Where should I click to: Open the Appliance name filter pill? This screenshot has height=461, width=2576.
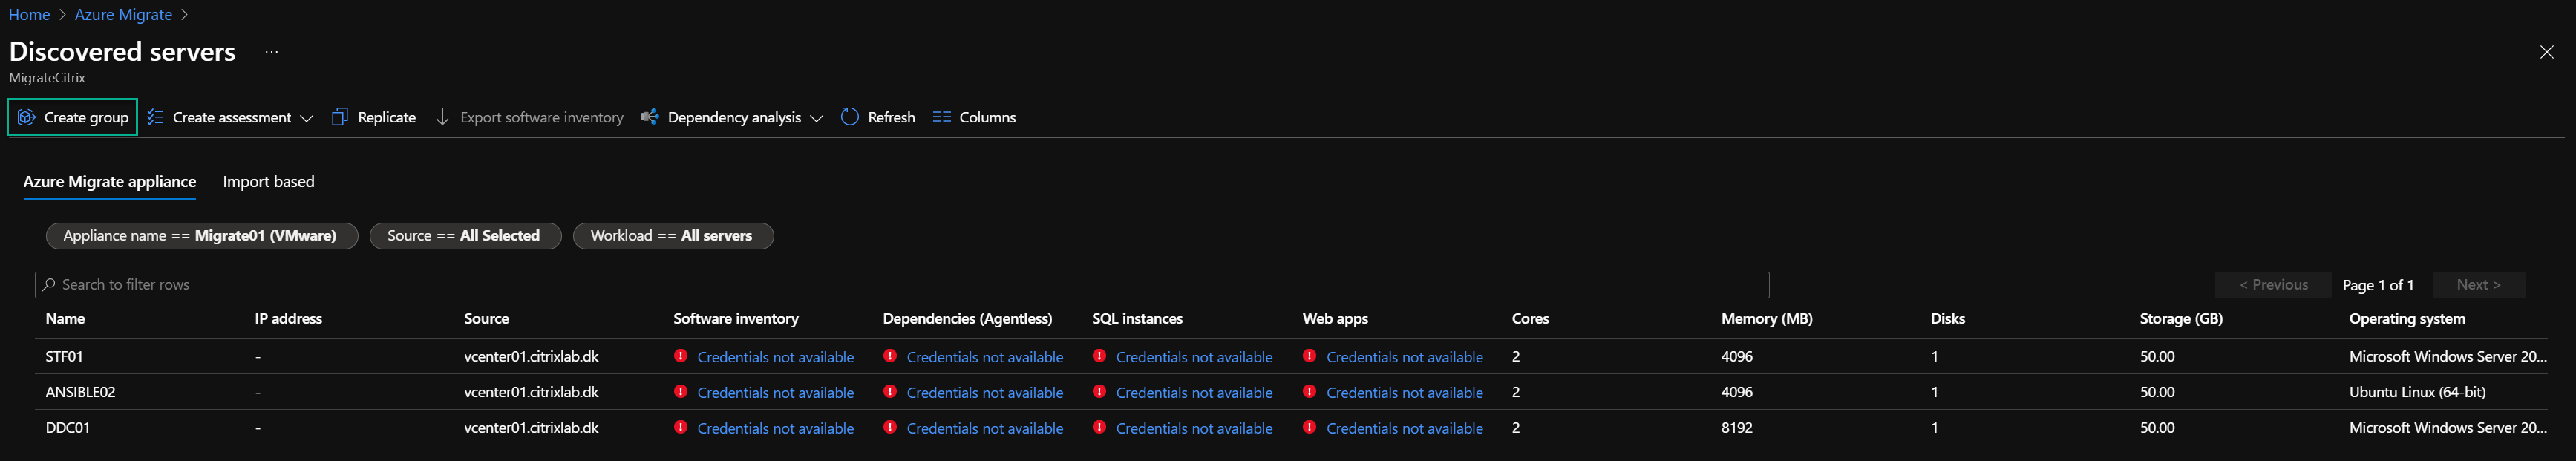pyautogui.click(x=202, y=236)
